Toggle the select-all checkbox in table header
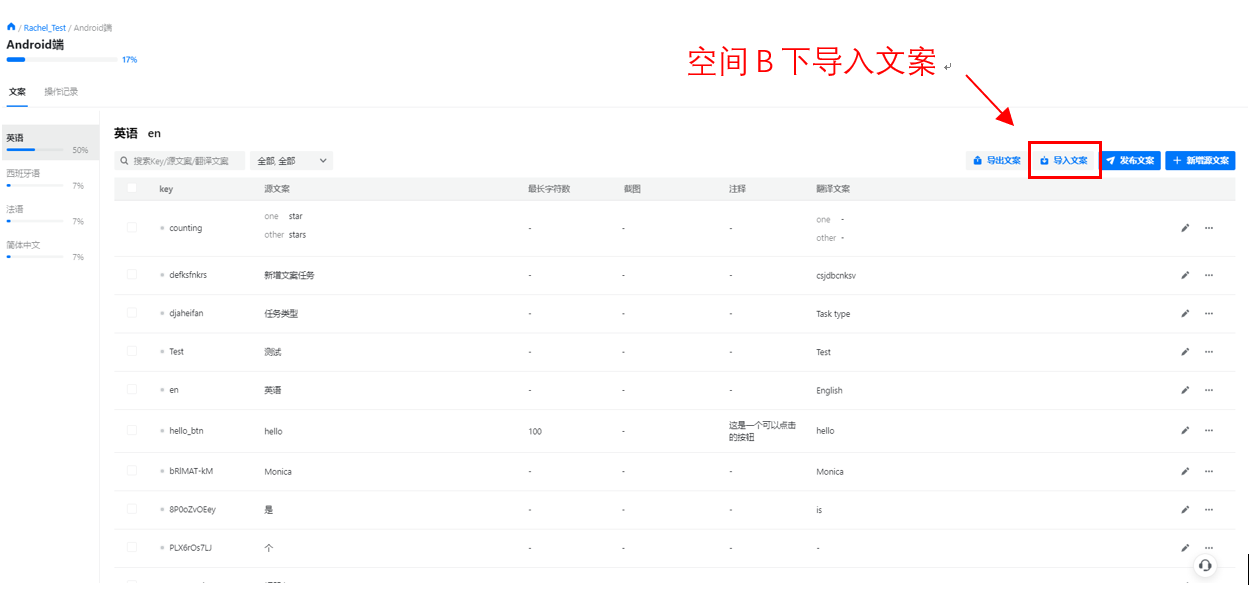 pos(132,189)
